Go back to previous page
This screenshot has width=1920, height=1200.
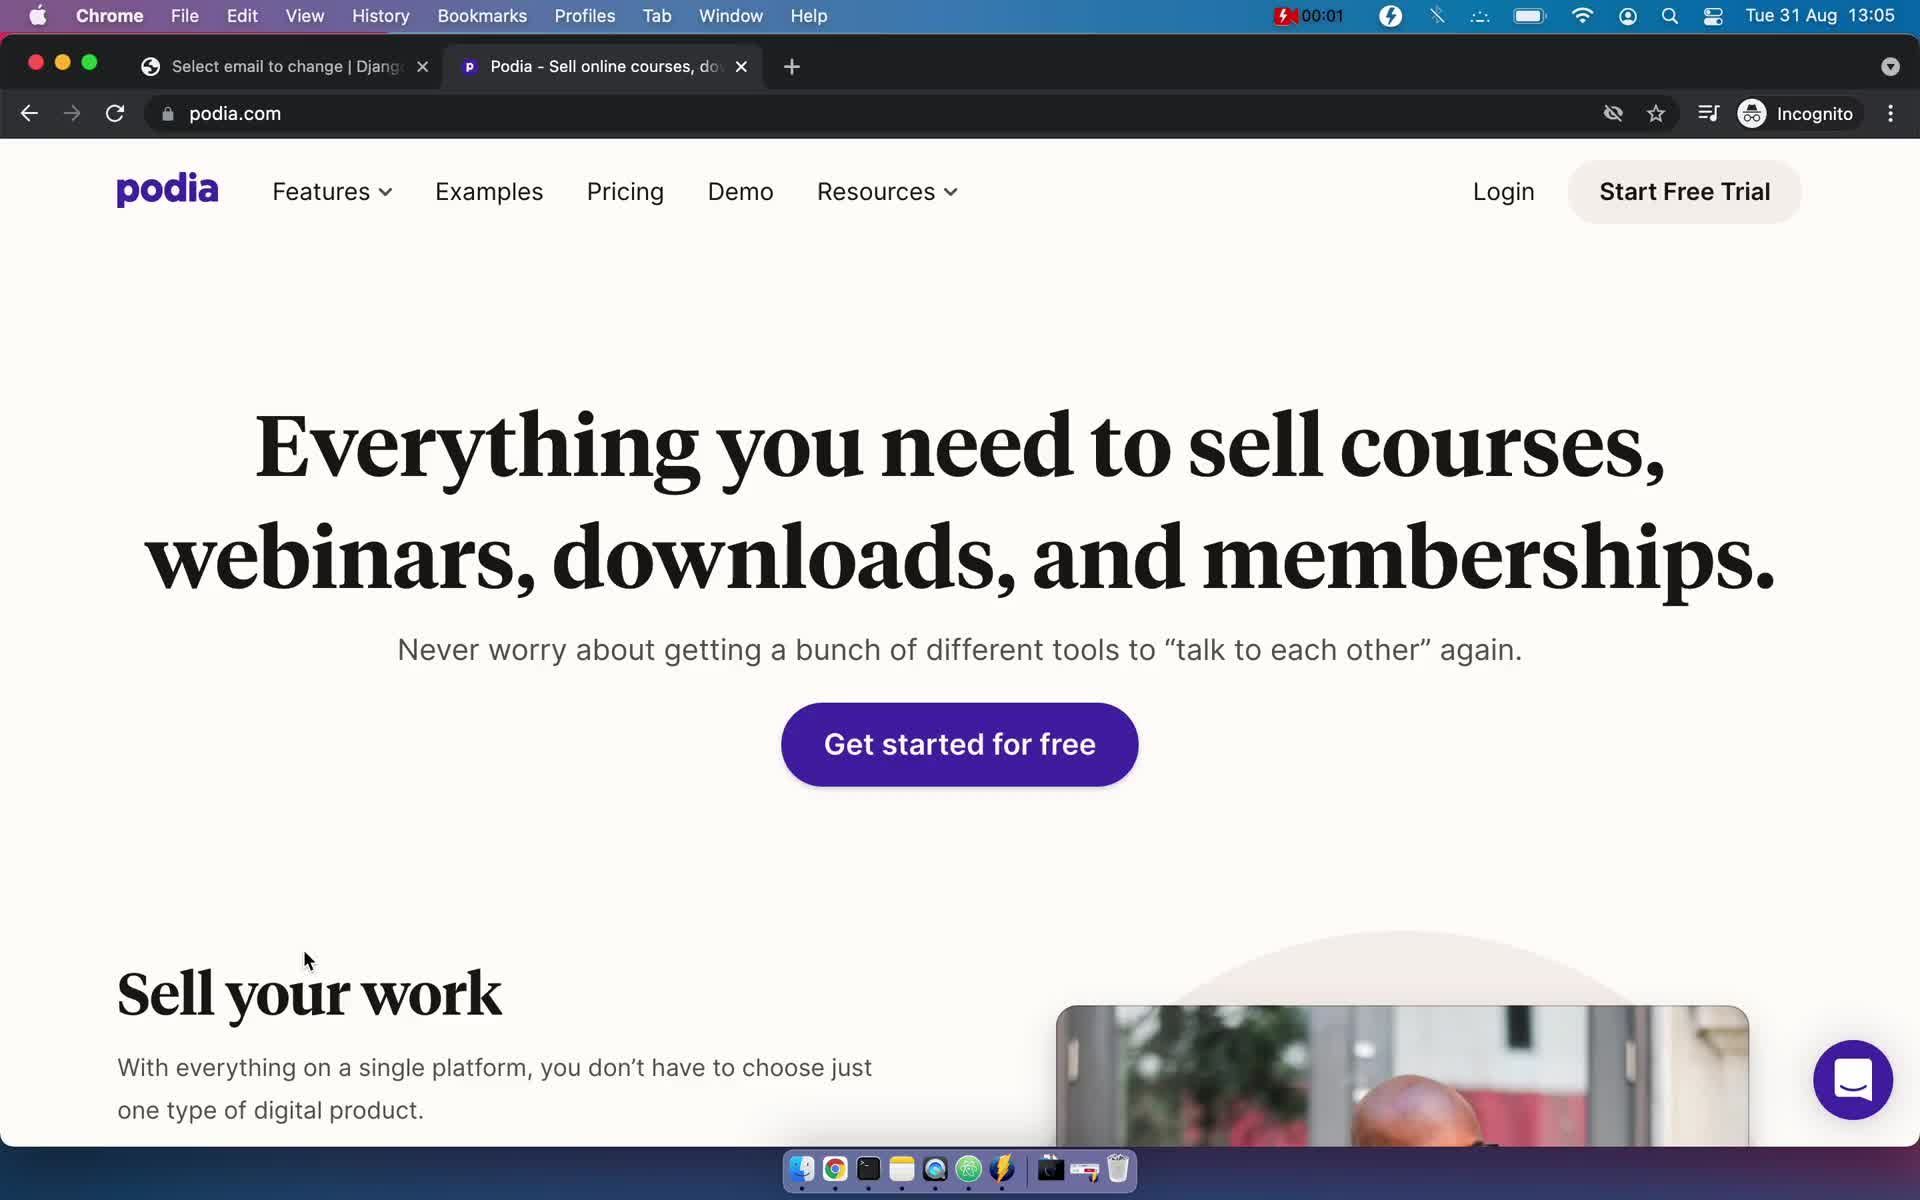[29, 114]
